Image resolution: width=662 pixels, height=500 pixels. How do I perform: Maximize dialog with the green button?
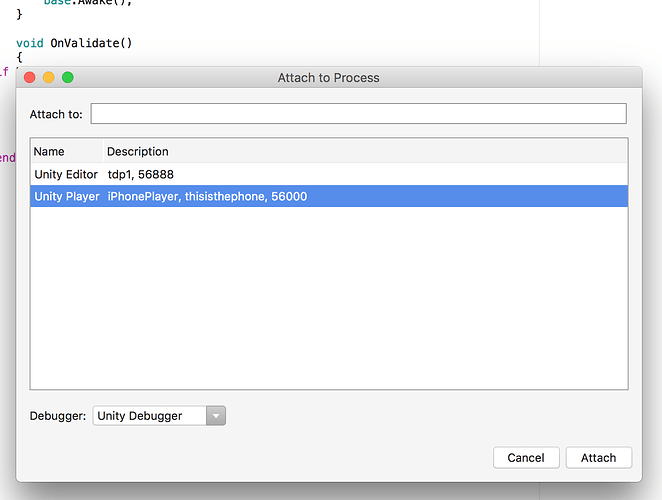[68, 77]
